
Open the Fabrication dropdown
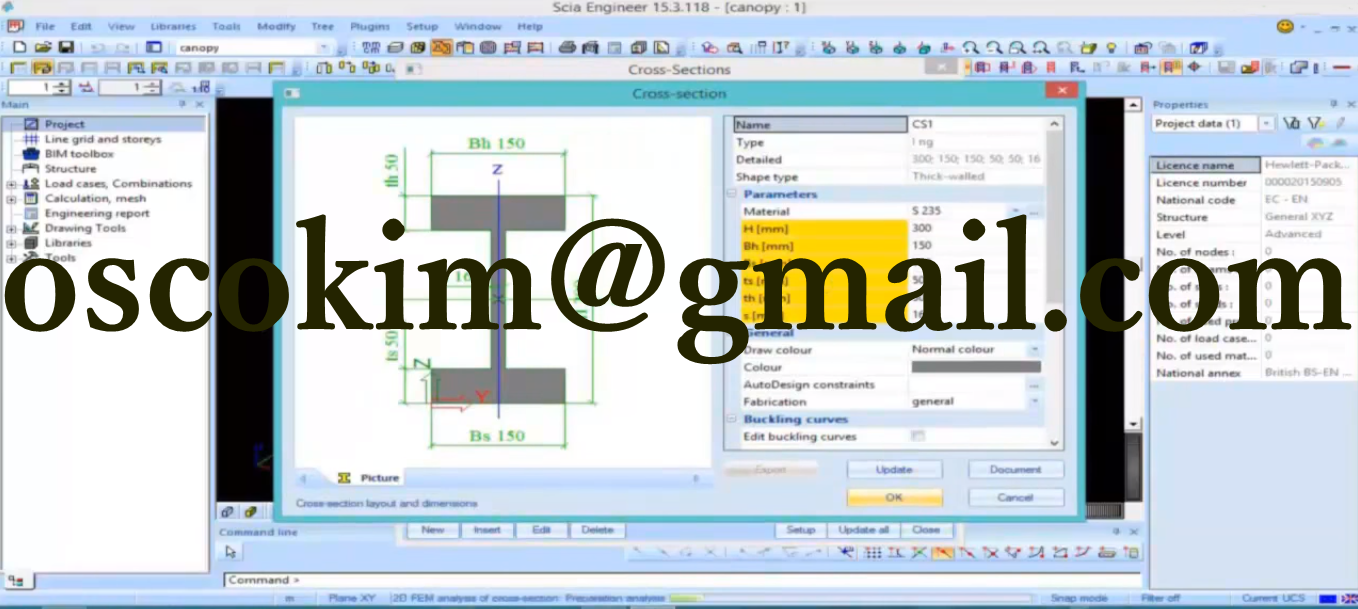tap(1034, 402)
